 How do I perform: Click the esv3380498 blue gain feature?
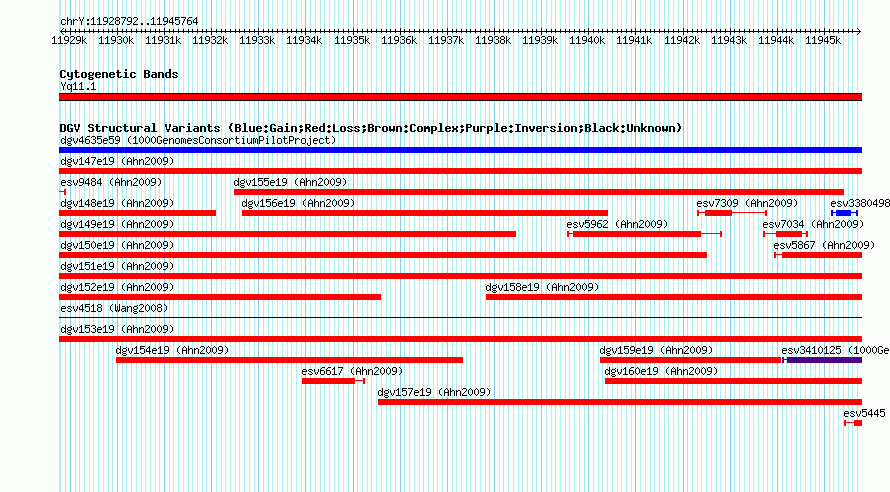tap(844, 213)
